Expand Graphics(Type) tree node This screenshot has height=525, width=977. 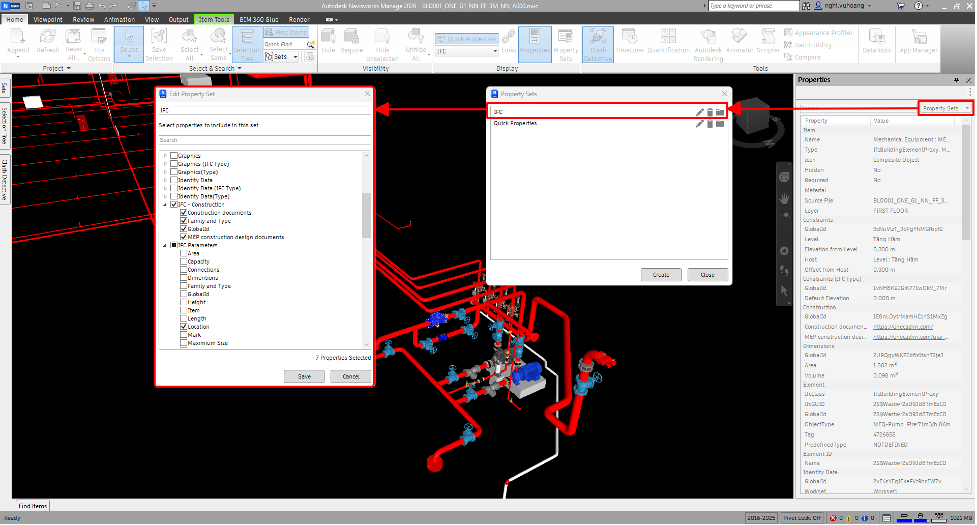click(166, 172)
